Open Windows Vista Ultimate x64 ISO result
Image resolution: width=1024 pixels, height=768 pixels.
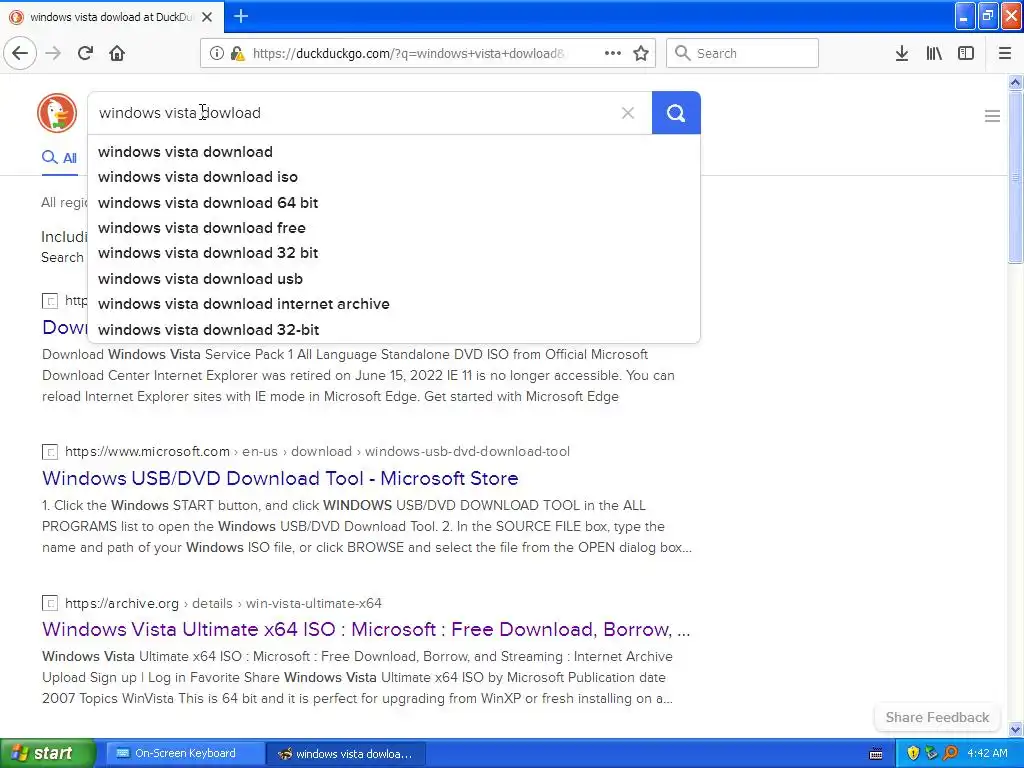tap(366, 629)
